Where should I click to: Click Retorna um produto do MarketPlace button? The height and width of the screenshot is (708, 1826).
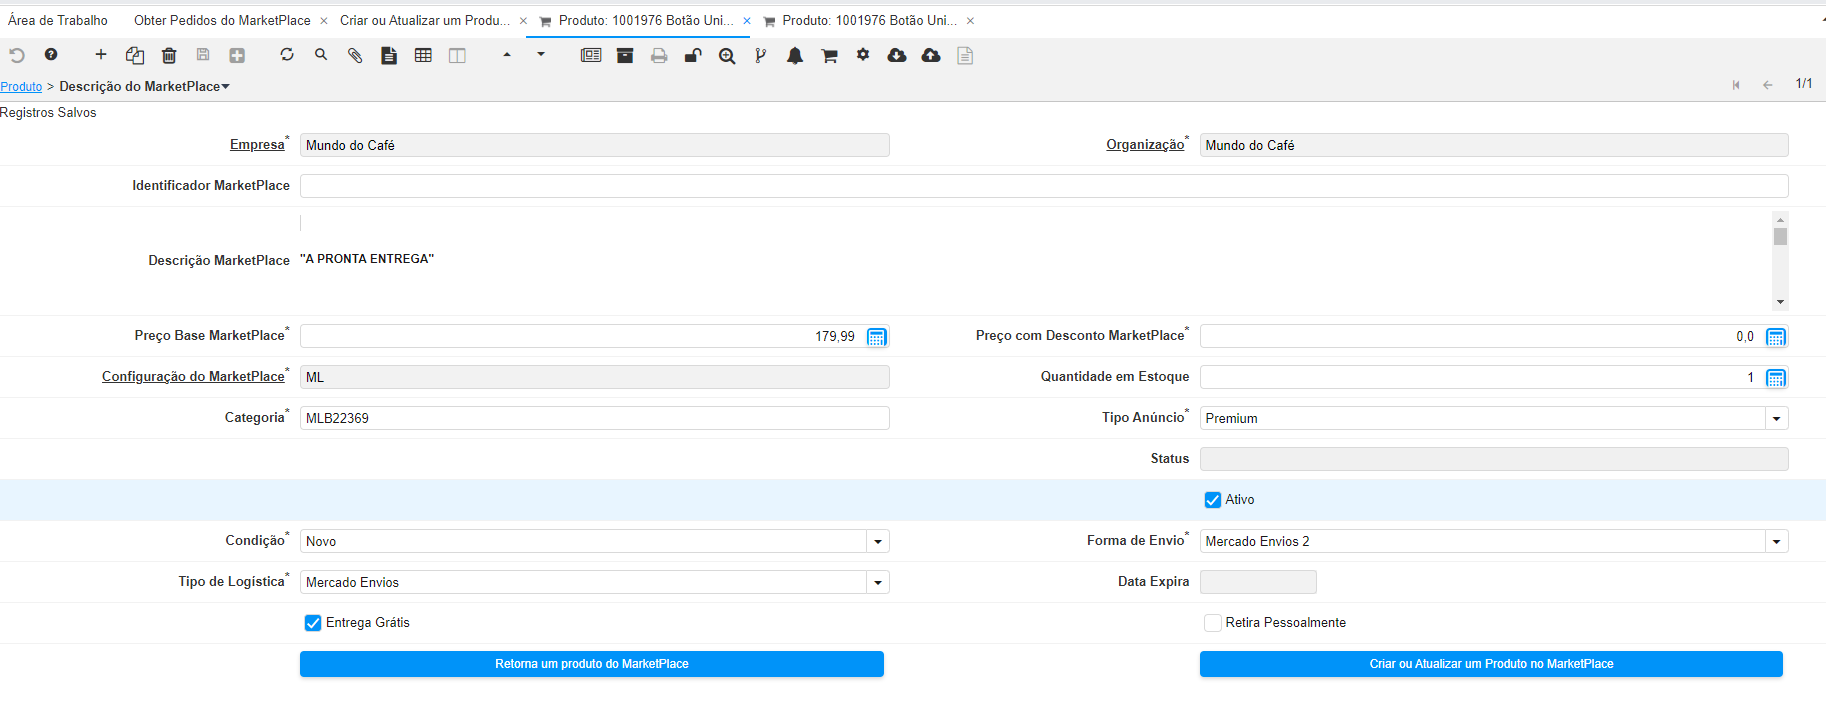click(591, 664)
